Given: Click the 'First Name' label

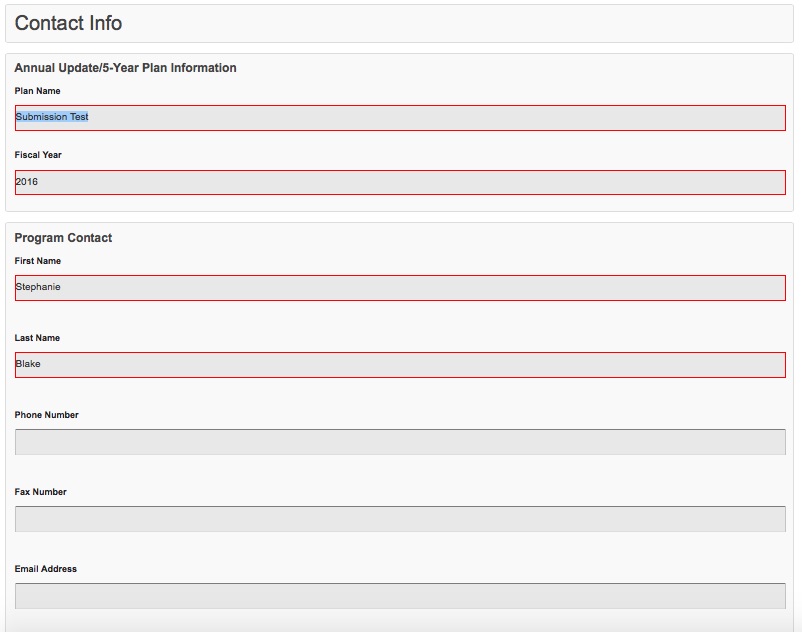Looking at the screenshot, I should [x=38, y=261].
